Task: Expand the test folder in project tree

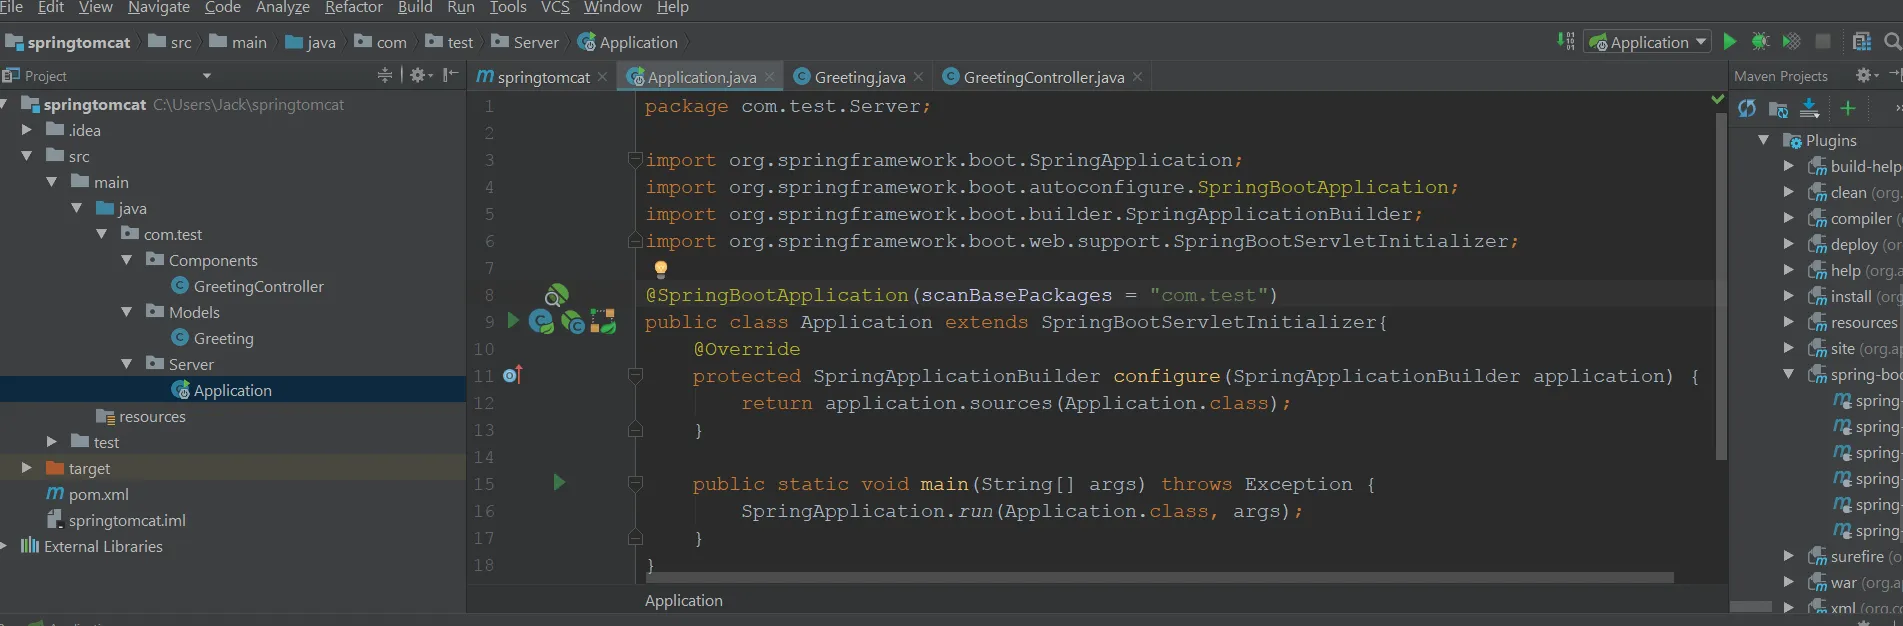Action: (x=52, y=442)
